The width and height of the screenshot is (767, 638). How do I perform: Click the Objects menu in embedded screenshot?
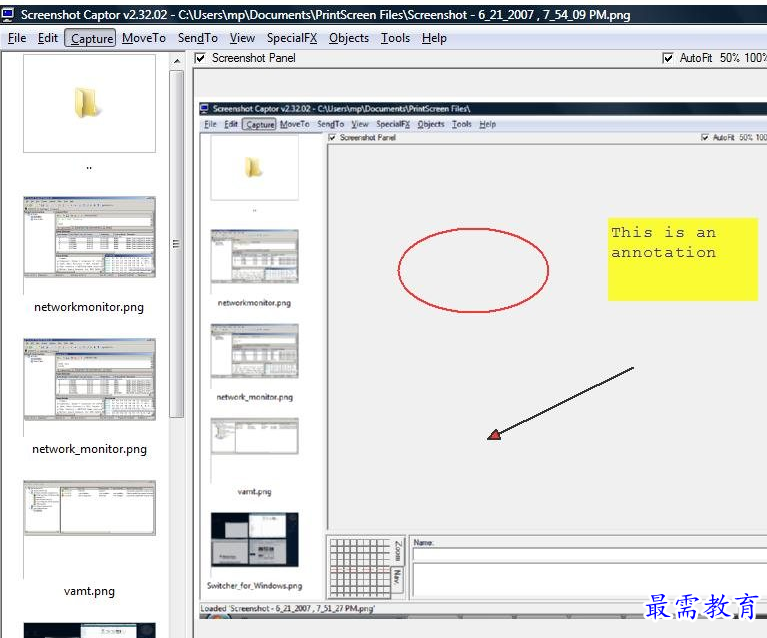pos(431,124)
